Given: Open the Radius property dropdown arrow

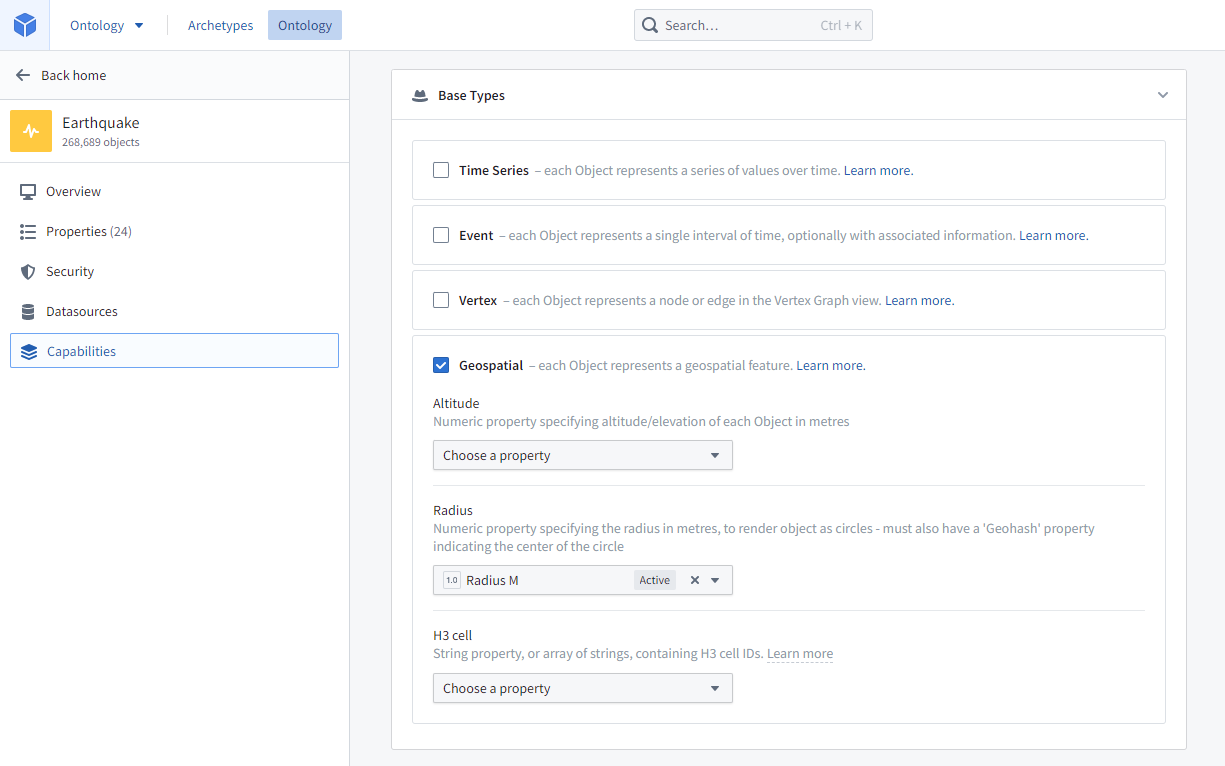Looking at the screenshot, I should click(x=715, y=580).
